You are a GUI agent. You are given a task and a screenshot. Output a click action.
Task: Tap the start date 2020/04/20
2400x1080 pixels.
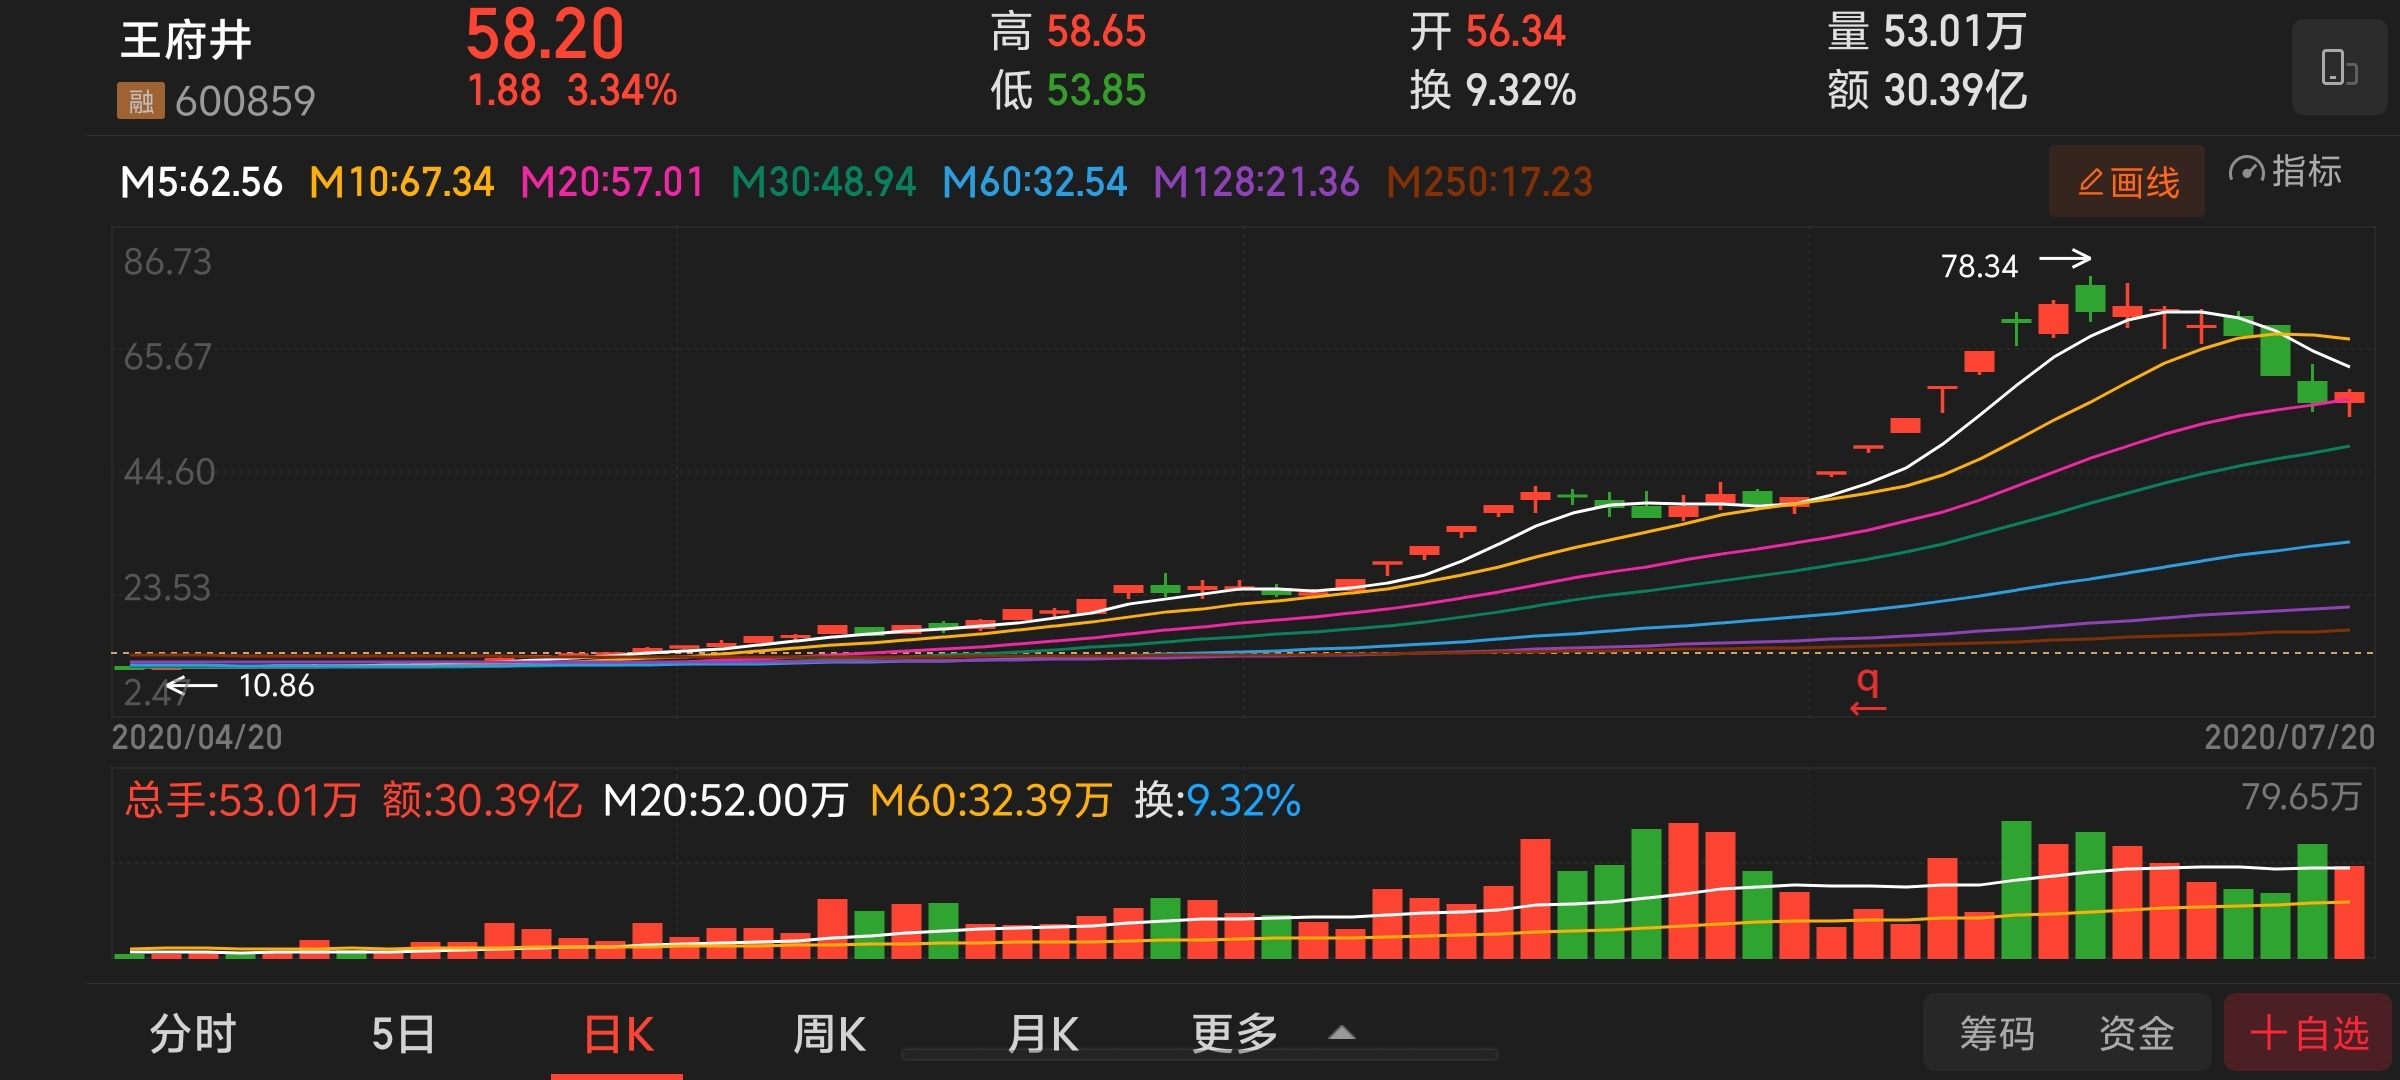click(197, 737)
